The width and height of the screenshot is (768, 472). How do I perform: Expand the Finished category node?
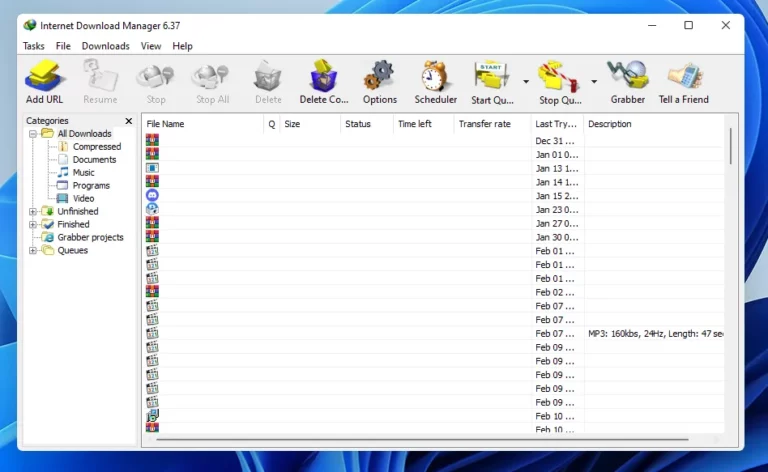pyautogui.click(x=33, y=225)
